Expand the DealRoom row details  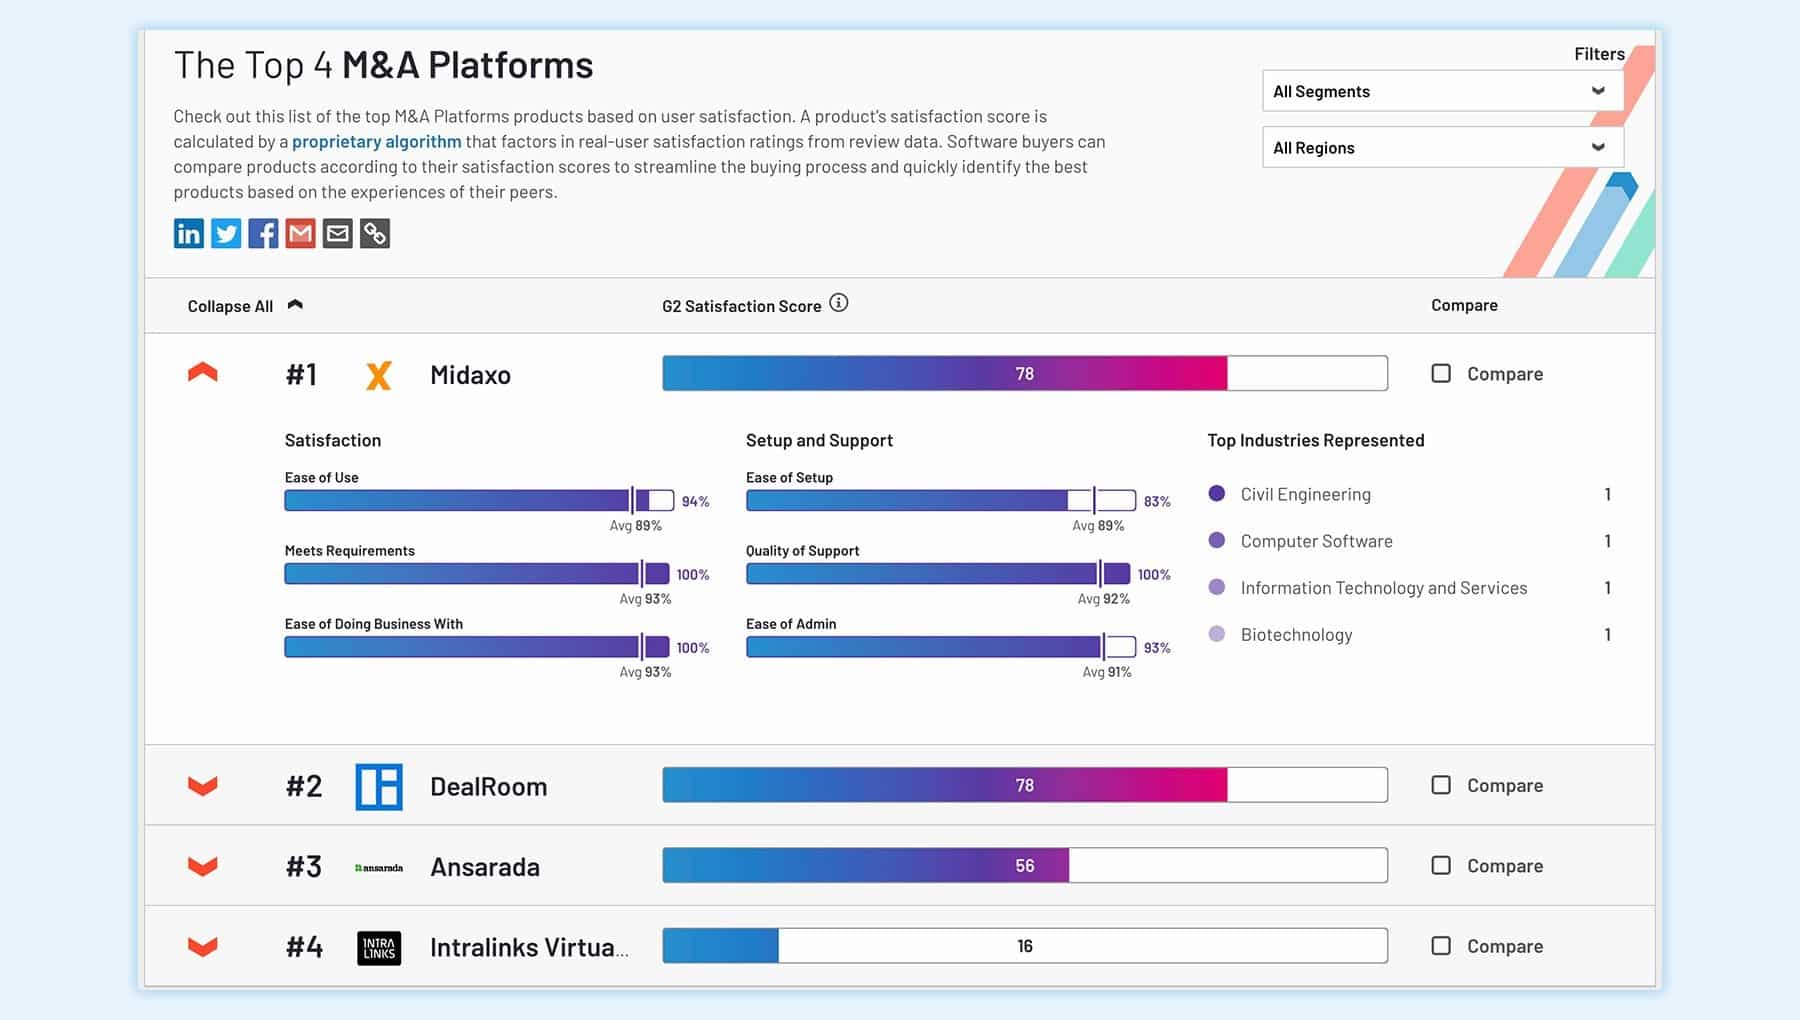203,786
